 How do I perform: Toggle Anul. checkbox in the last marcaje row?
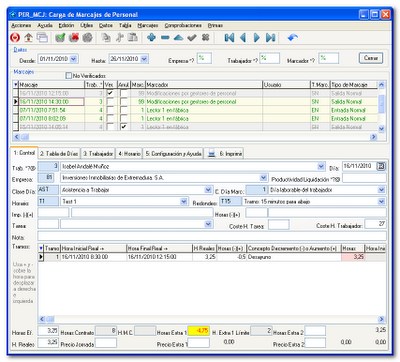tap(123, 127)
